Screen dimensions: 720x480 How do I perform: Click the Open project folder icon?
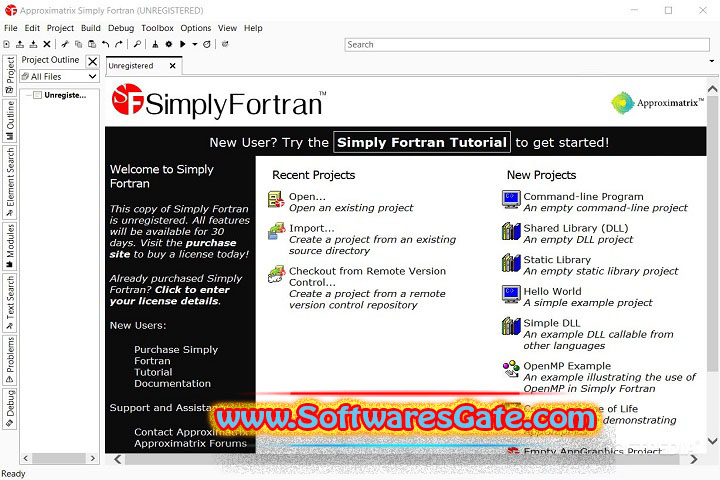pos(276,200)
